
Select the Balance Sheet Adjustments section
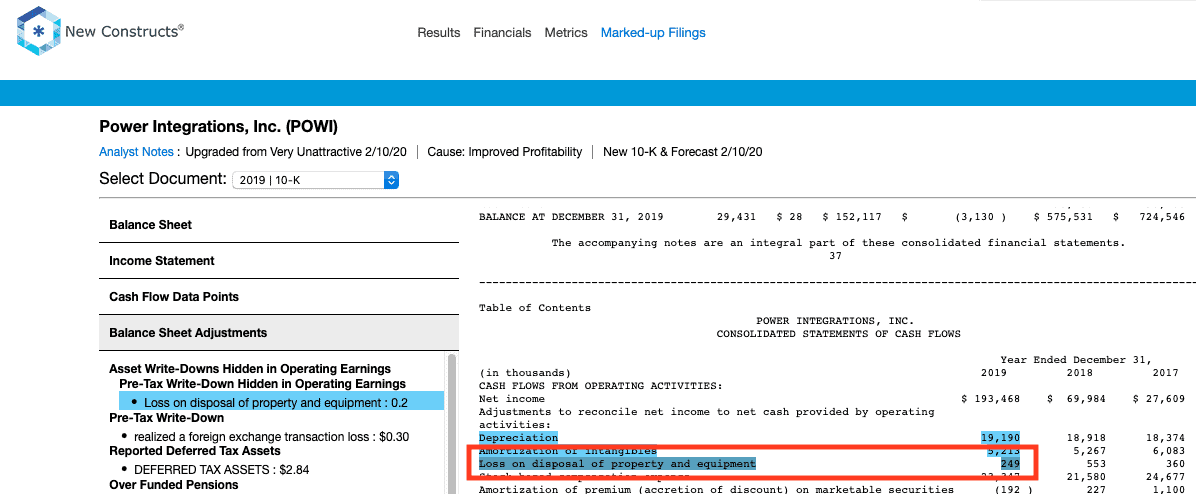click(279, 332)
